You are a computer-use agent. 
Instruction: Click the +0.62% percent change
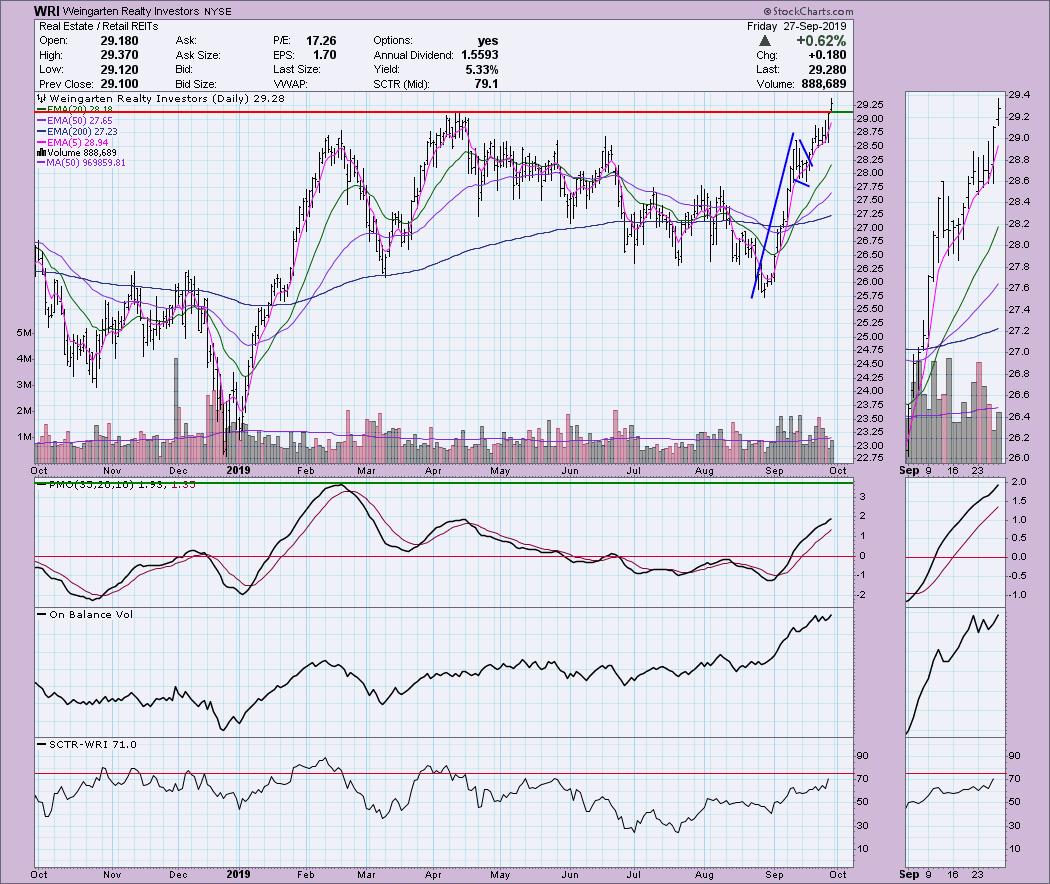tap(821, 41)
